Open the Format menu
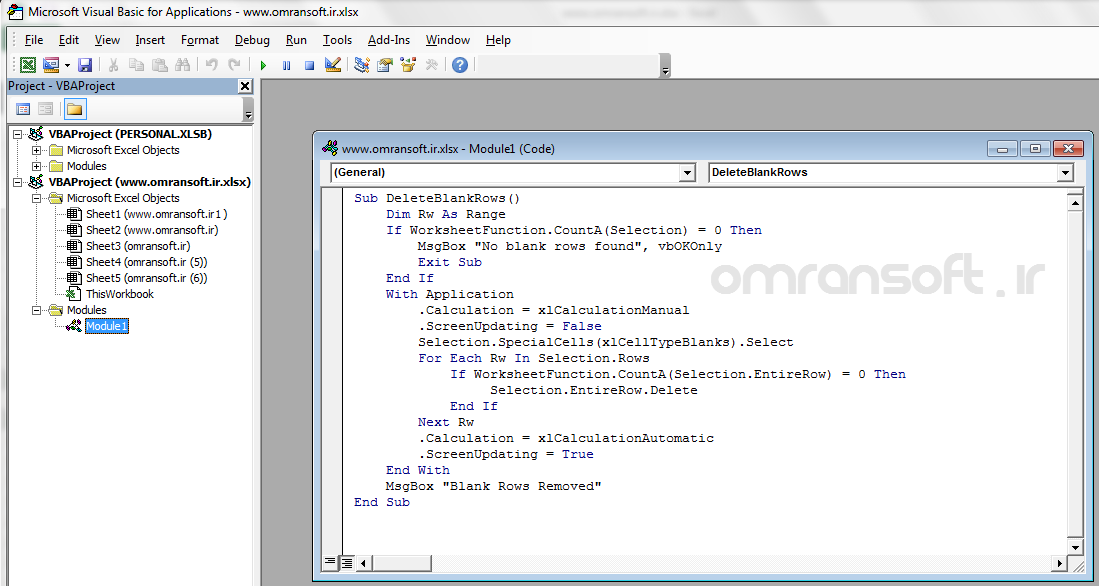This screenshot has width=1099, height=586. (x=200, y=40)
